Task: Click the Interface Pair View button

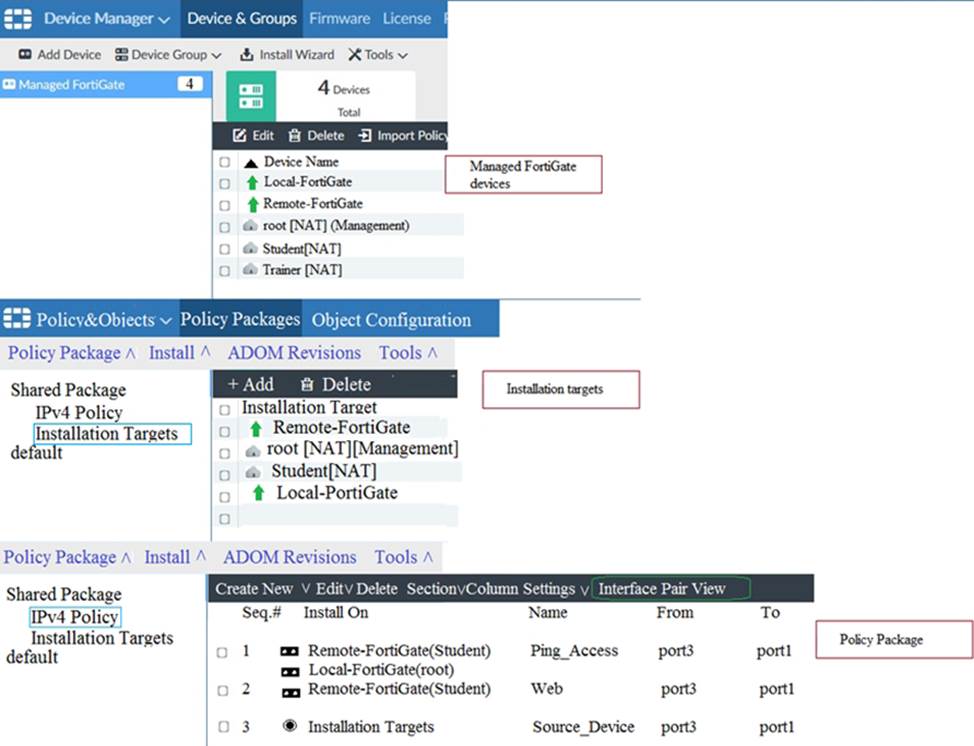Action: 661,588
